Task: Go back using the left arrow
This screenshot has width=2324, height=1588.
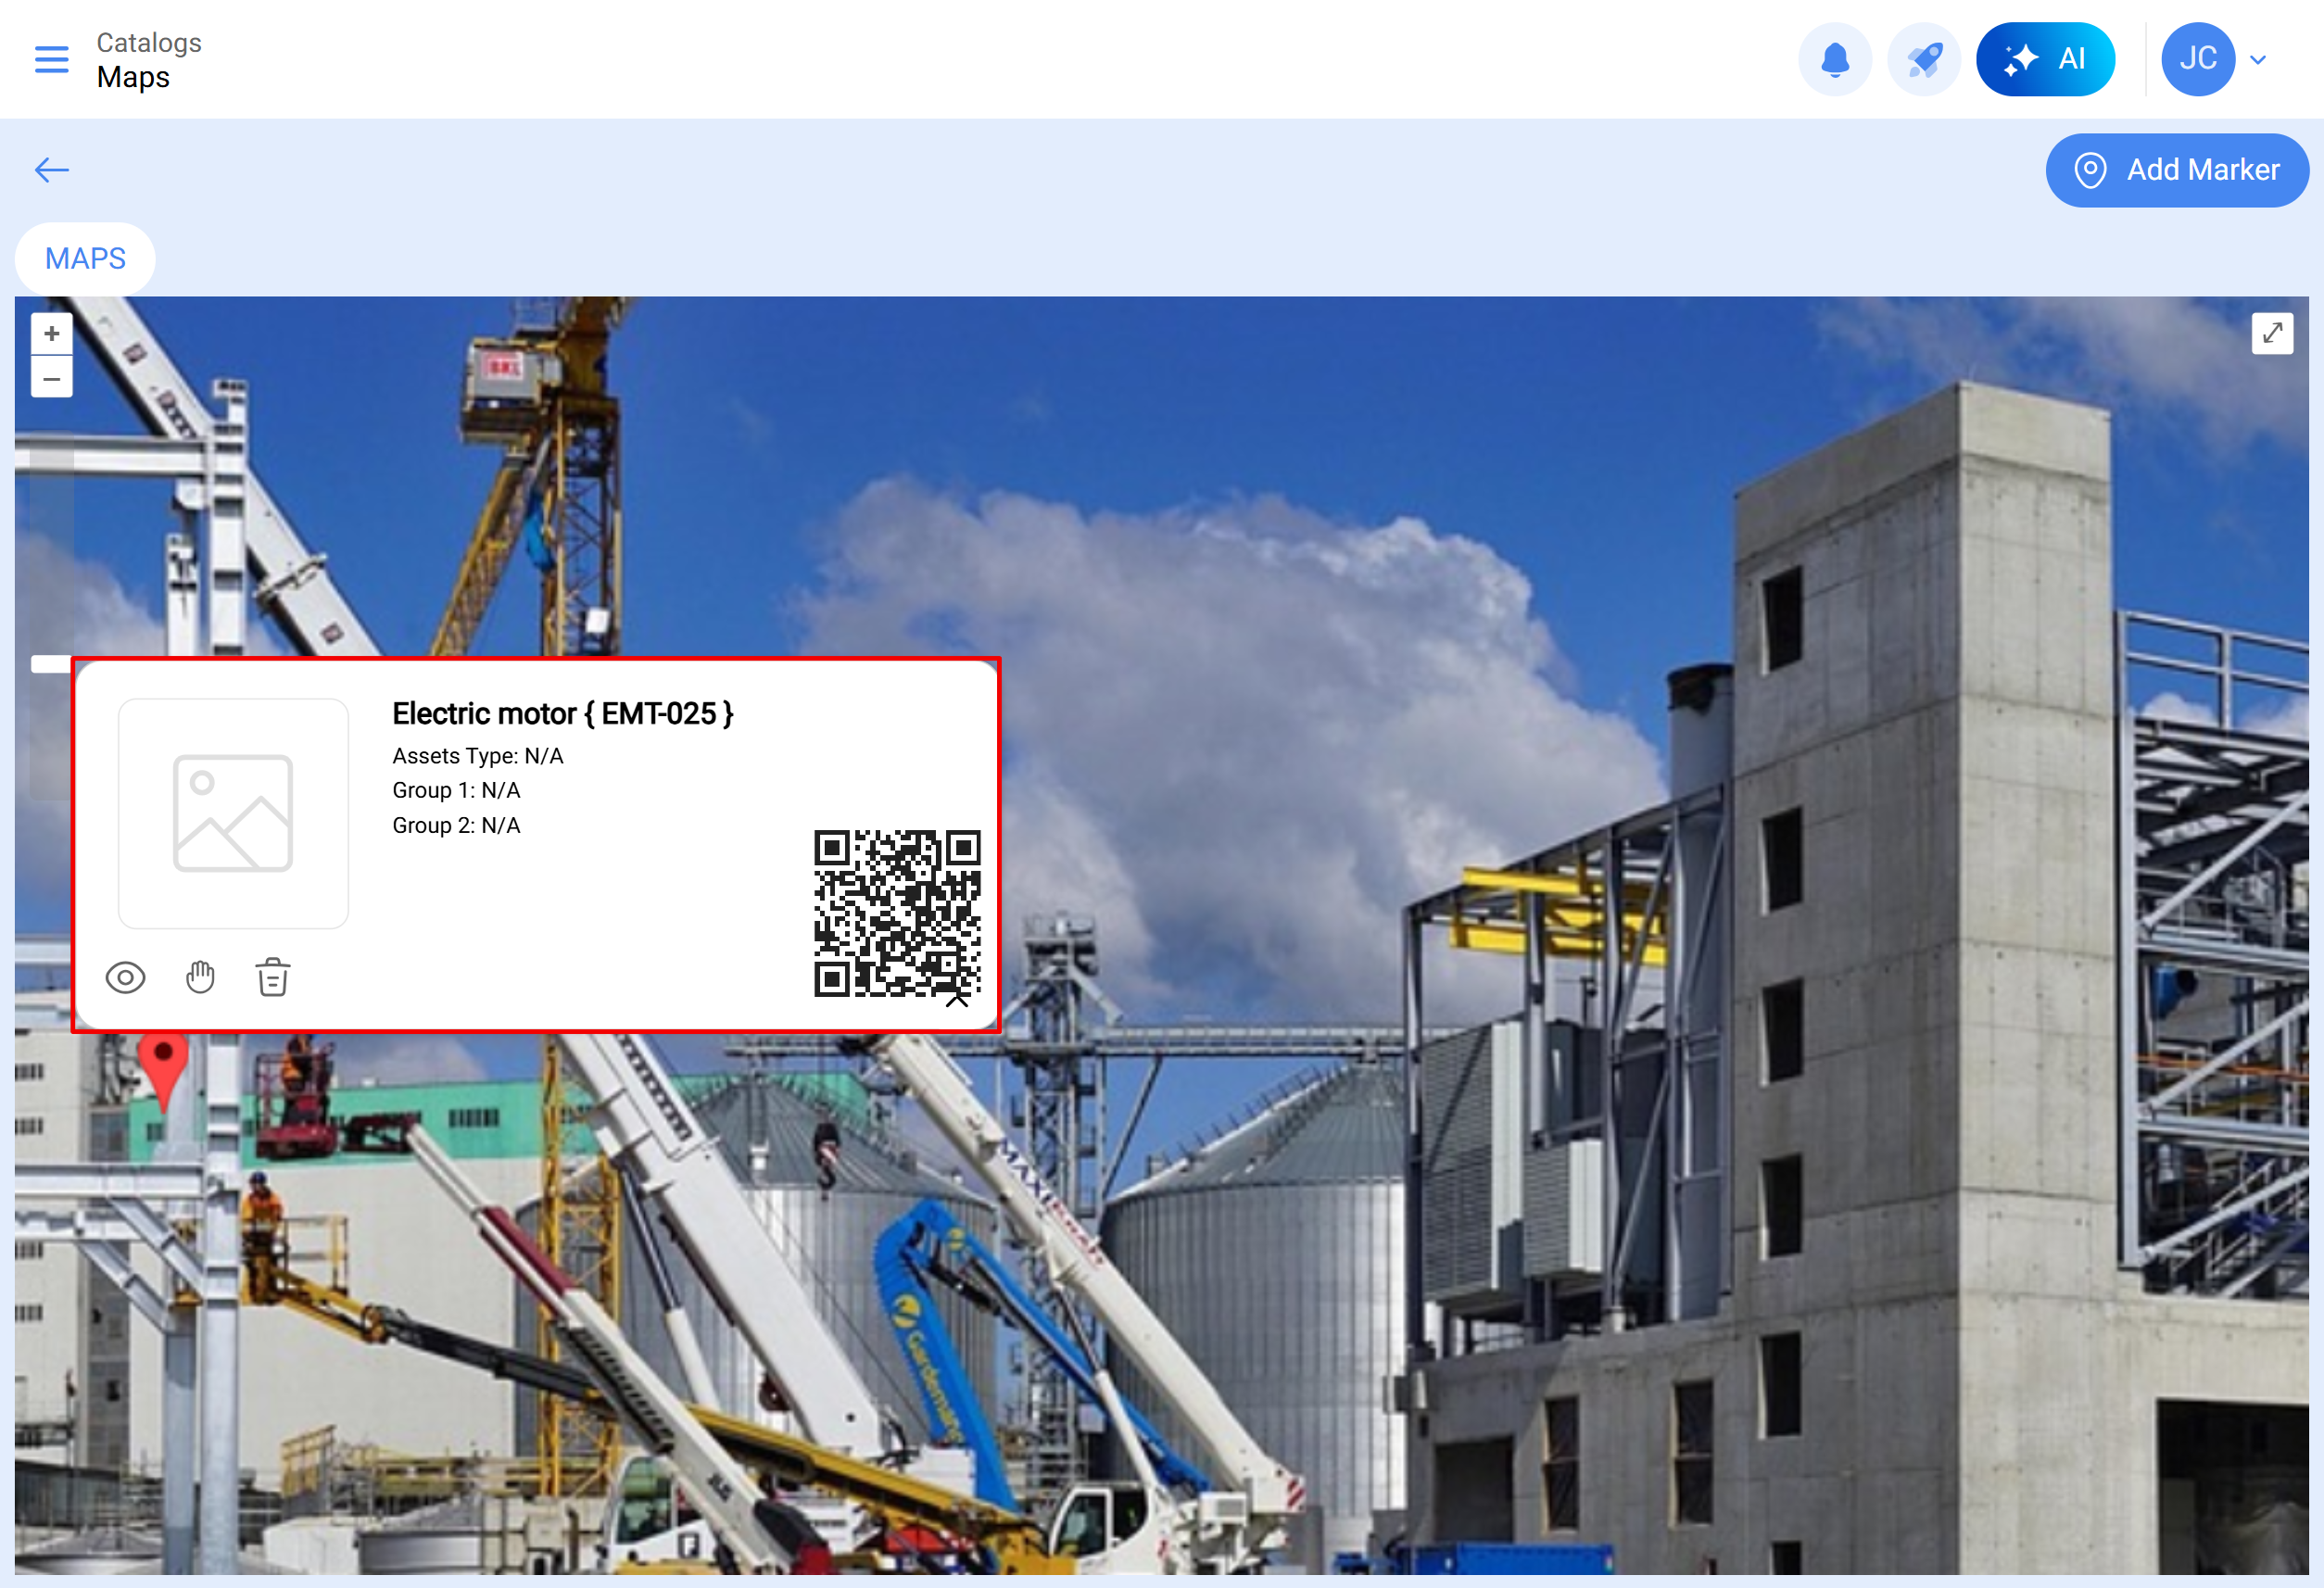Action: (x=52, y=170)
